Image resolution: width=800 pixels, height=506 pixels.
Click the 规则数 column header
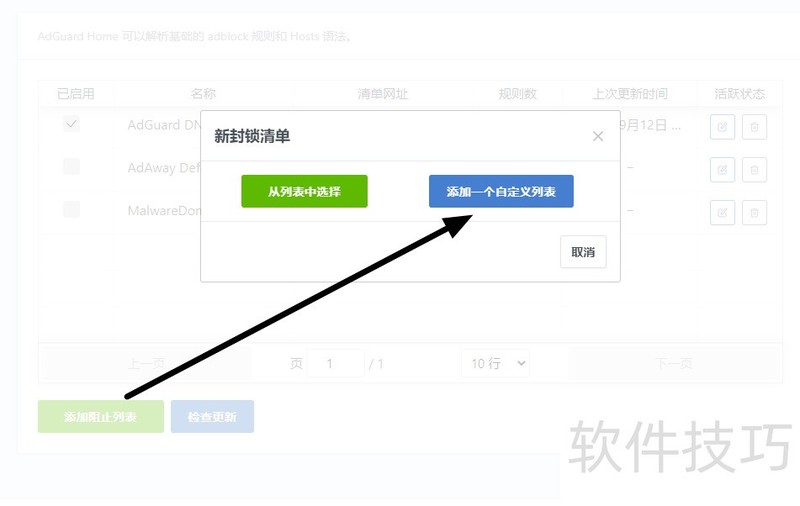click(x=517, y=94)
